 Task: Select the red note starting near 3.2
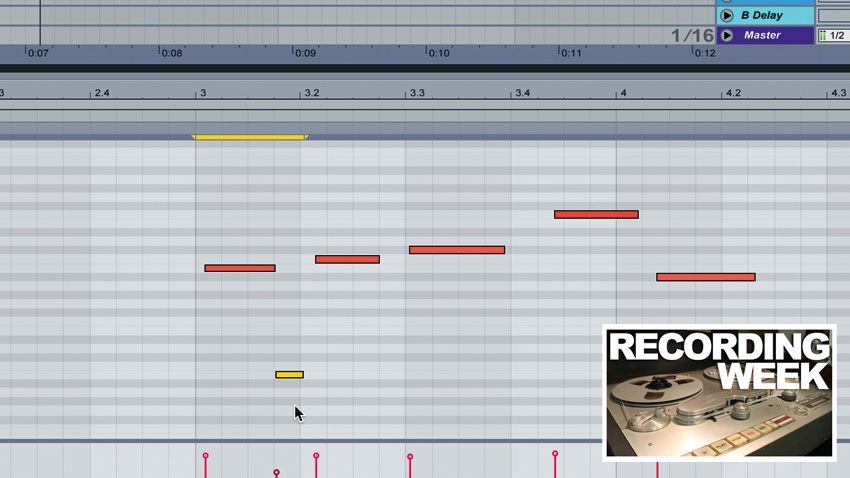click(x=347, y=259)
